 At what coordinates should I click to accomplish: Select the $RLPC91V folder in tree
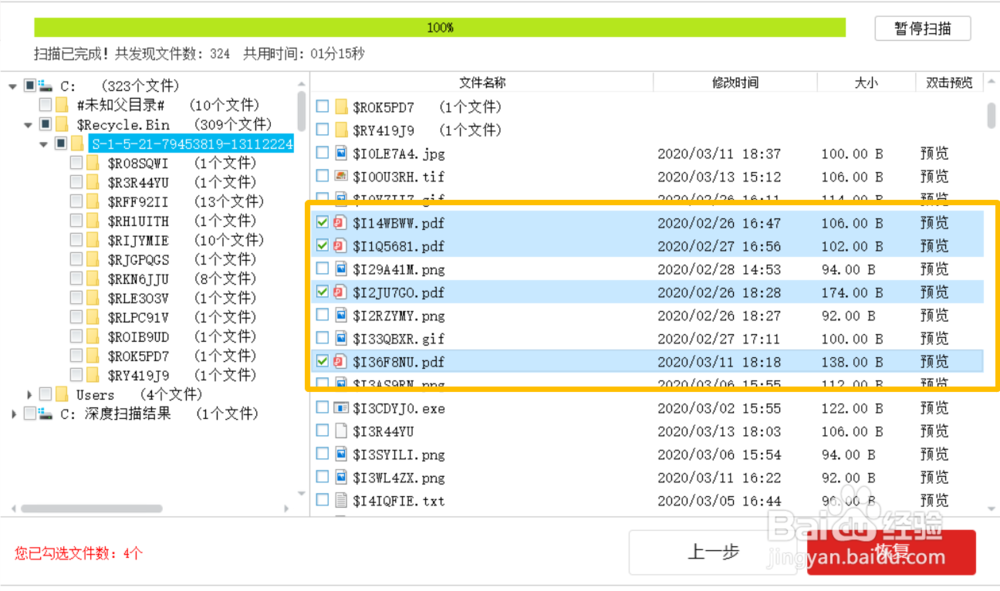pyautogui.click(x=138, y=317)
